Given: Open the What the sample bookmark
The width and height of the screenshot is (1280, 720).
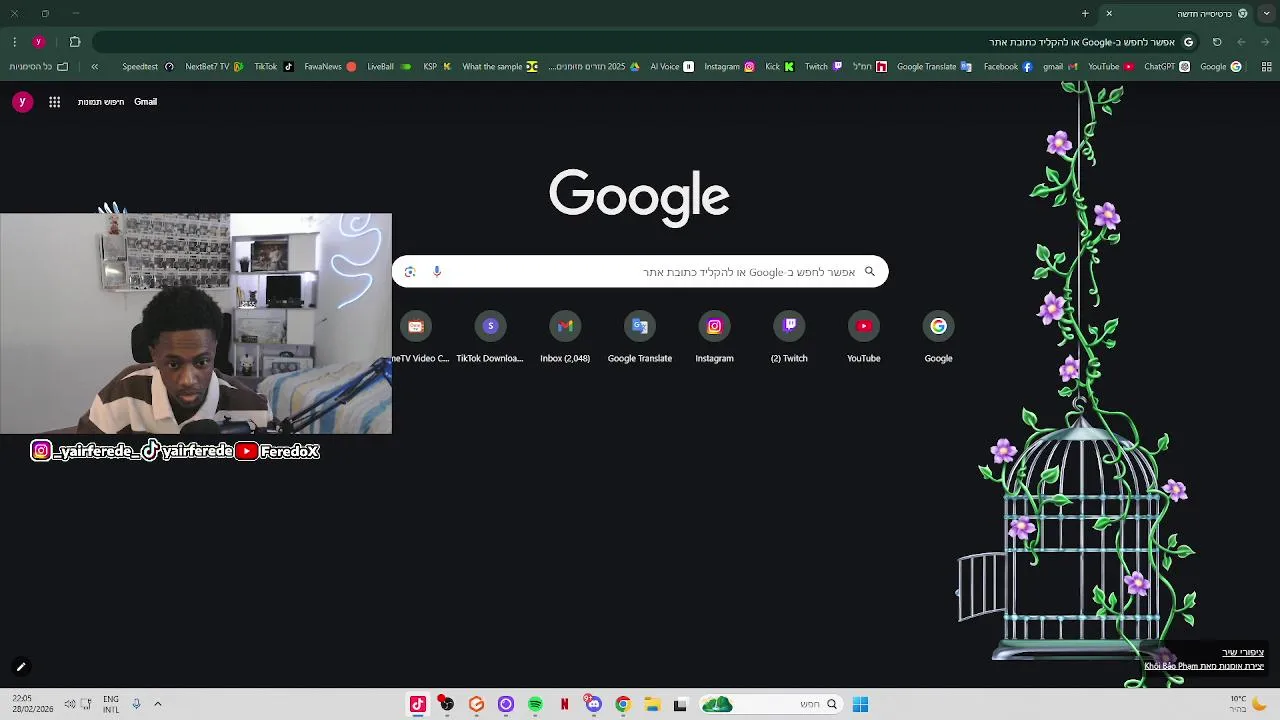Looking at the screenshot, I should (500, 67).
